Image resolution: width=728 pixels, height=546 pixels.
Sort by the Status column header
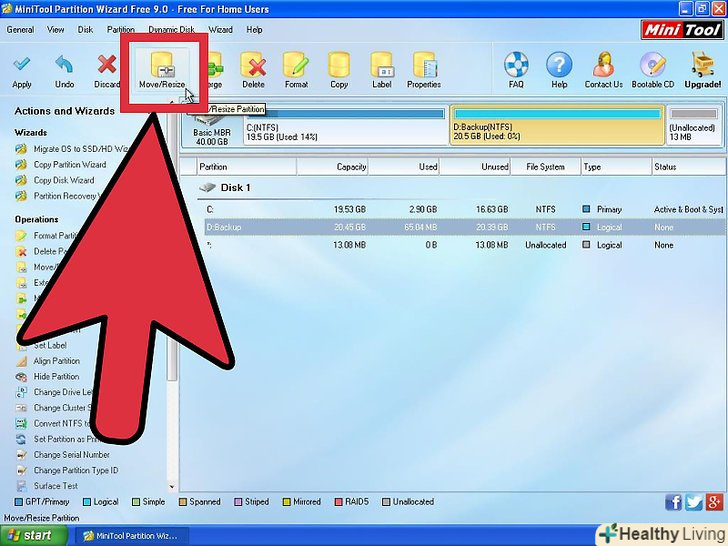(x=689, y=167)
